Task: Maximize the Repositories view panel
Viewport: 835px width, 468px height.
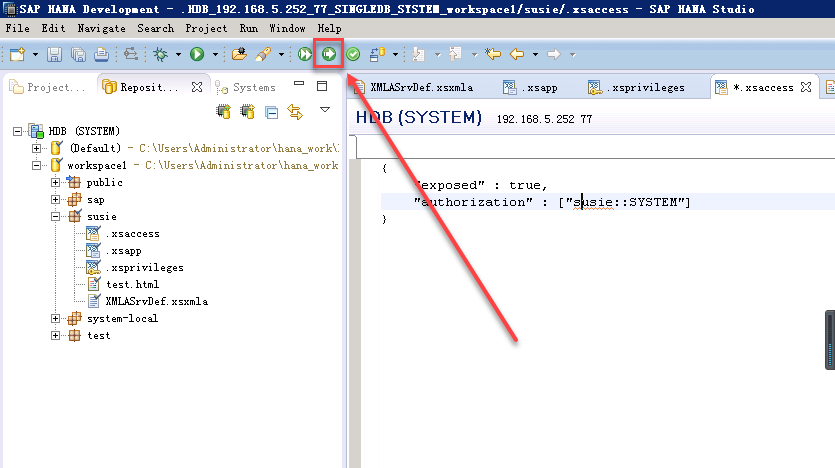Action: click(x=322, y=86)
